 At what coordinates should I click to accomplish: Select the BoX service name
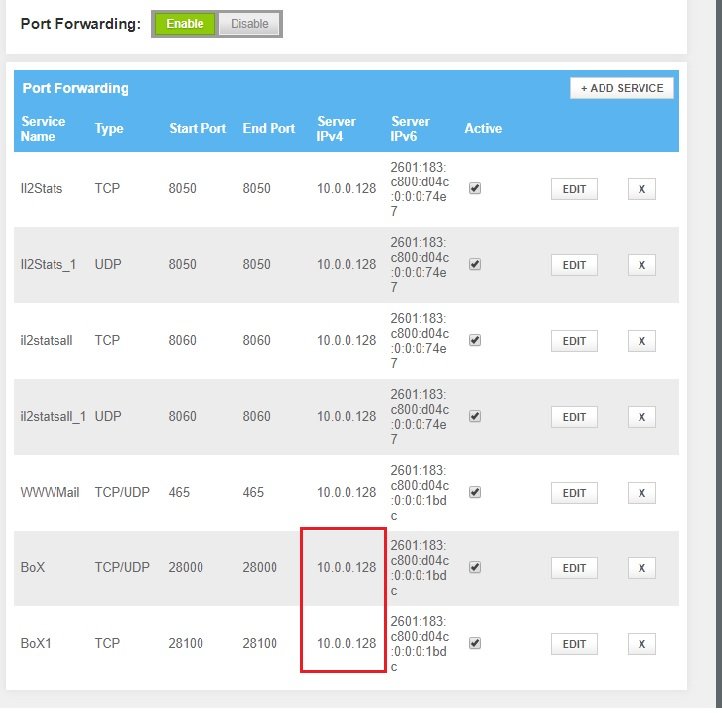click(33, 567)
